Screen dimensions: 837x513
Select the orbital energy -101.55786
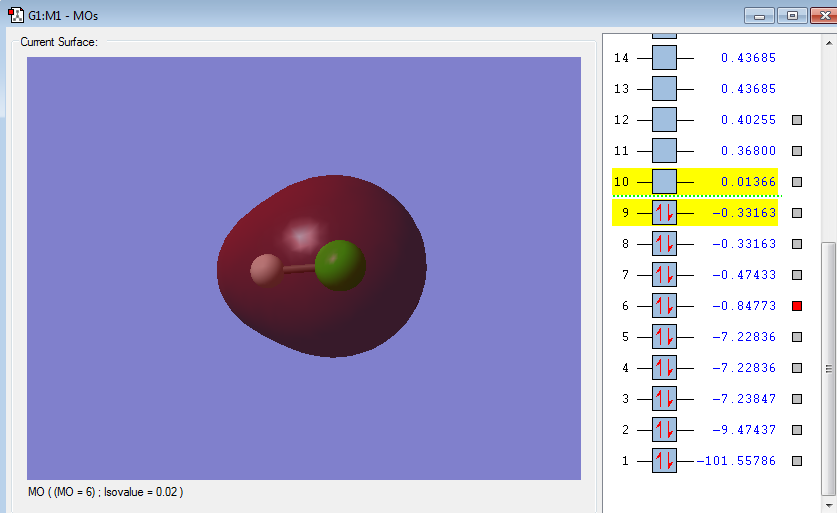[737, 461]
